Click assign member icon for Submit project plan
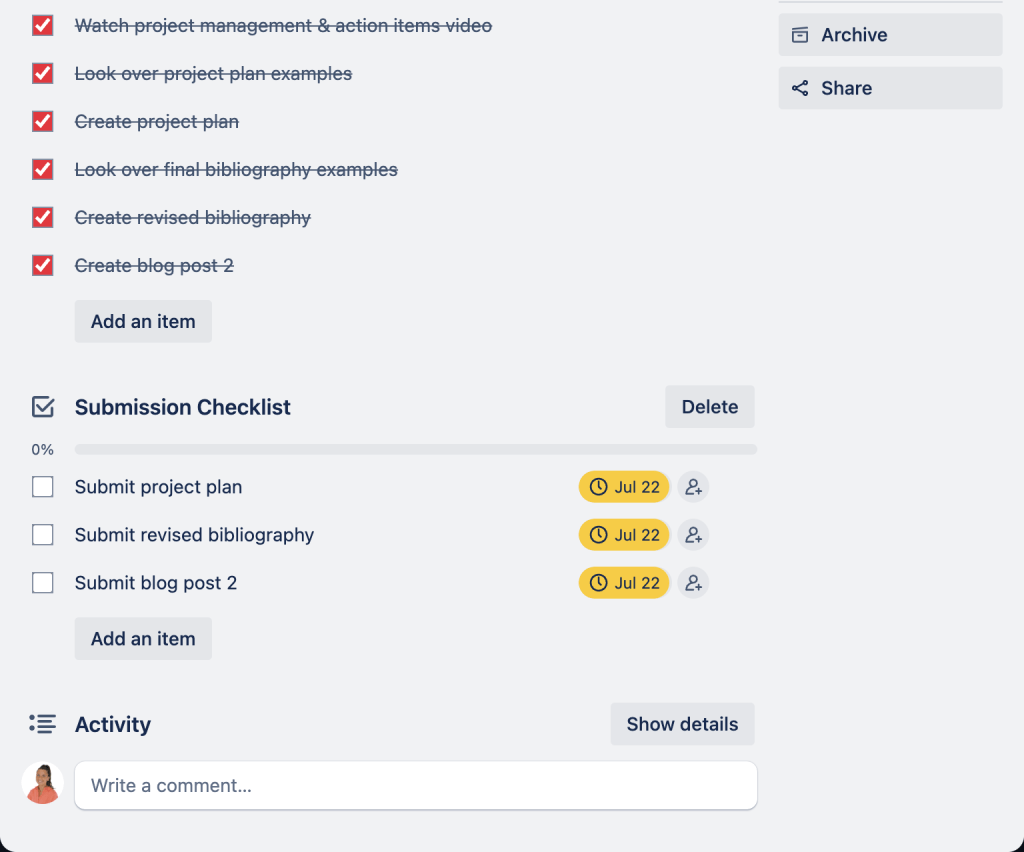Image resolution: width=1024 pixels, height=852 pixels. tap(693, 487)
